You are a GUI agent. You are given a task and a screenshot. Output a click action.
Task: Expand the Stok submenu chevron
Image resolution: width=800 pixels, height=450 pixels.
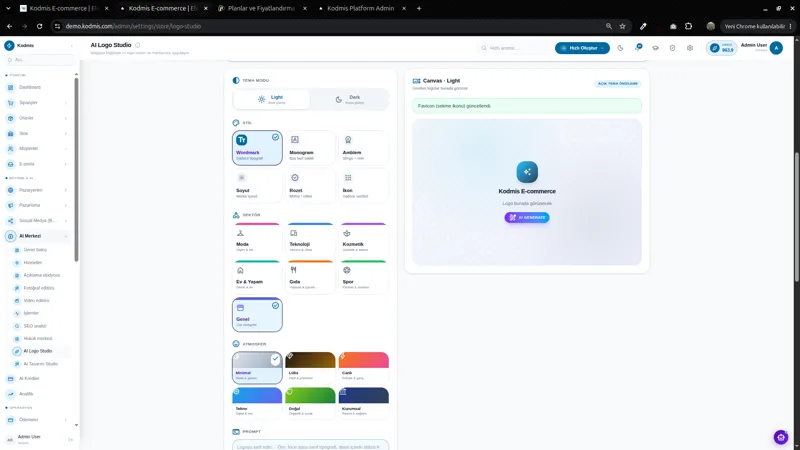click(x=66, y=133)
